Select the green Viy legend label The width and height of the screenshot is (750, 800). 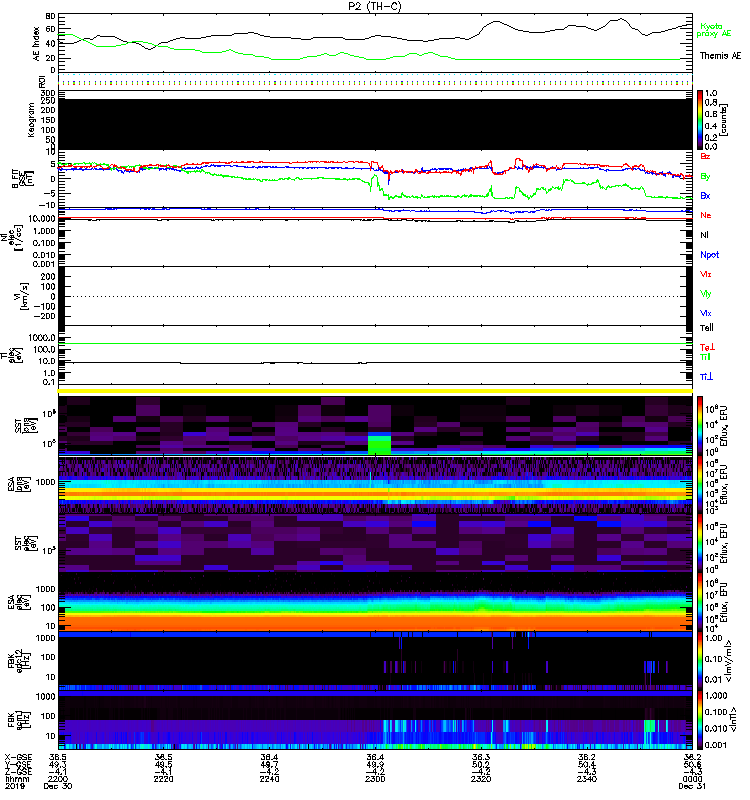tap(706, 294)
